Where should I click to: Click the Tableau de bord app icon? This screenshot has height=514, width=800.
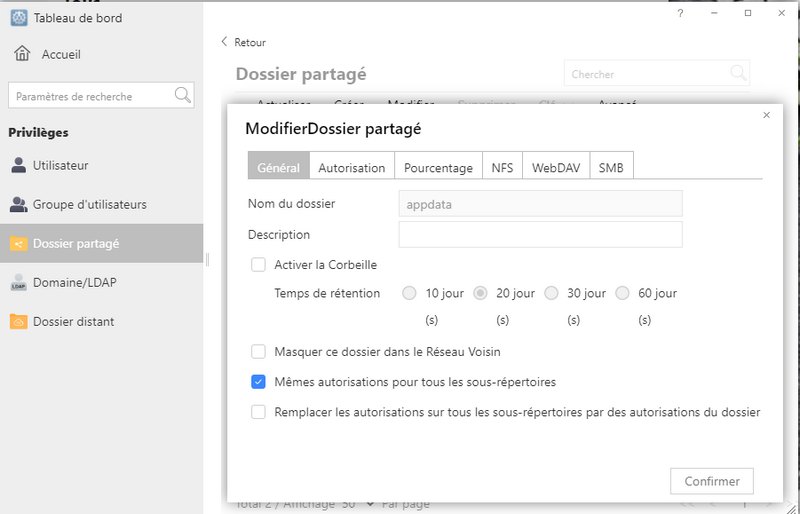coord(18,18)
